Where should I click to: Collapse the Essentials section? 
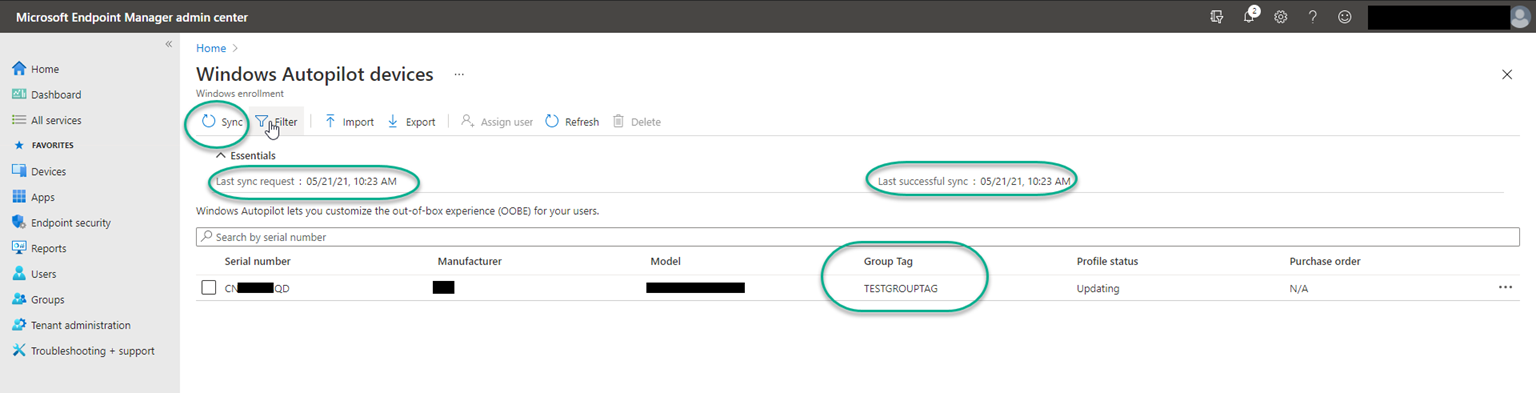click(246, 156)
